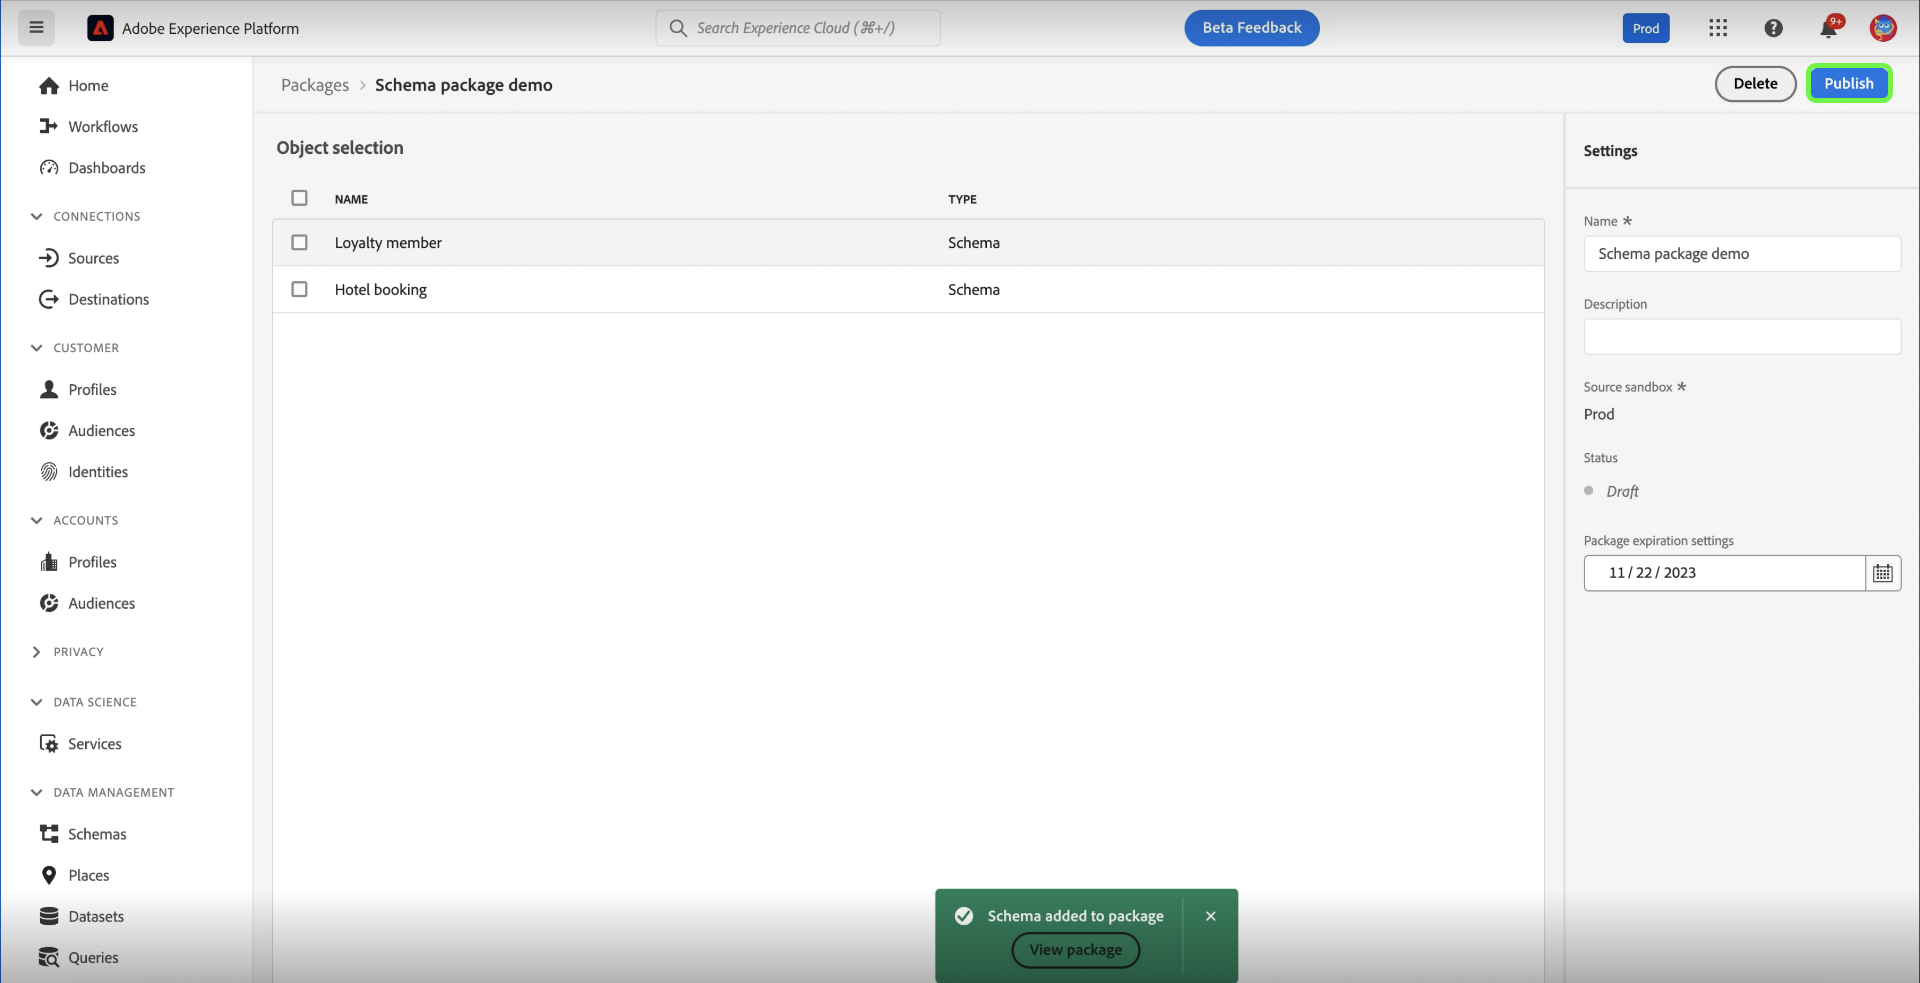Publish the schema package
This screenshot has width=1920, height=983.
pyautogui.click(x=1849, y=83)
